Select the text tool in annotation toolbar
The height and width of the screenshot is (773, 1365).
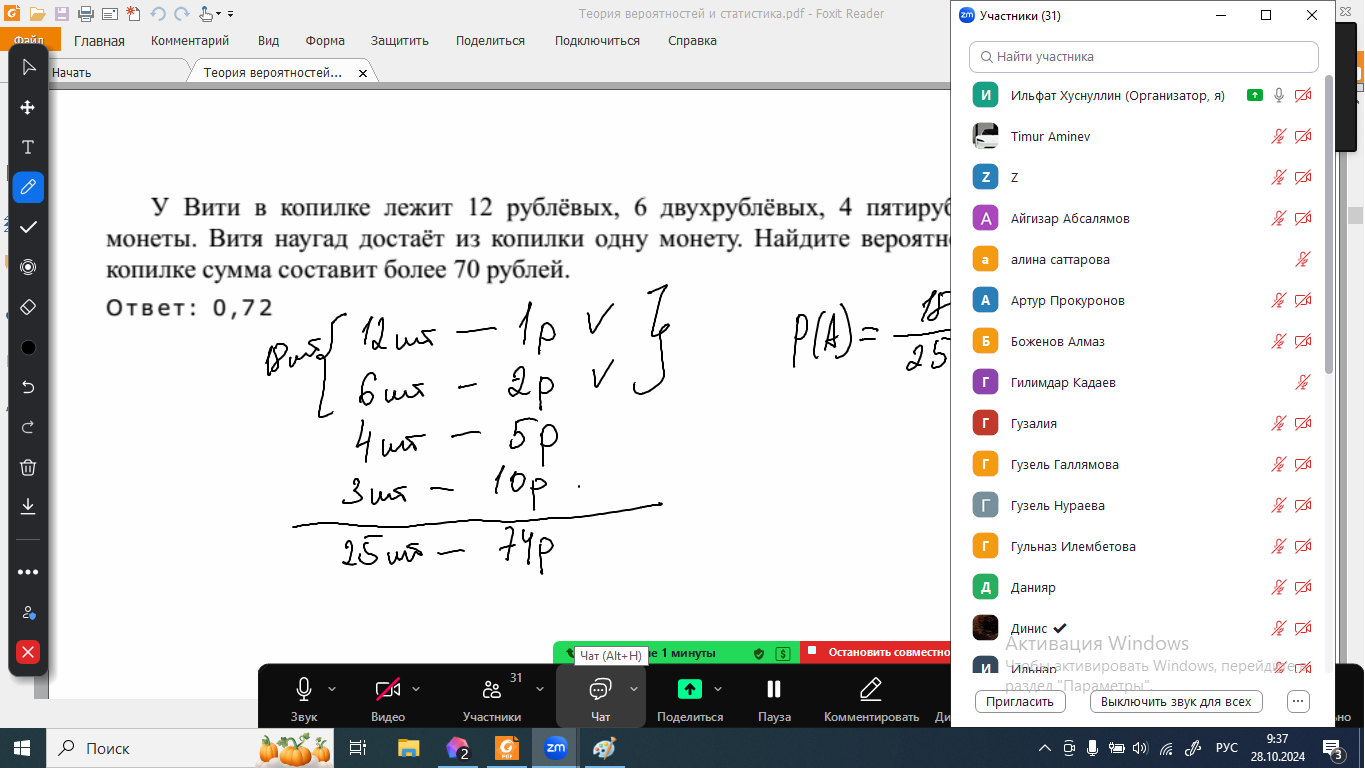pos(28,147)
